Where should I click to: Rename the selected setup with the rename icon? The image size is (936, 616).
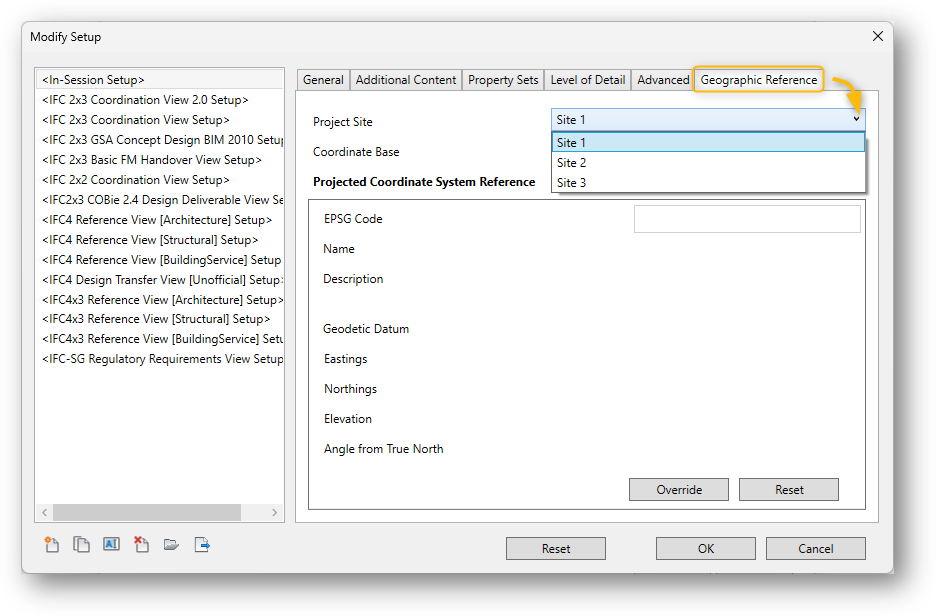112,544
